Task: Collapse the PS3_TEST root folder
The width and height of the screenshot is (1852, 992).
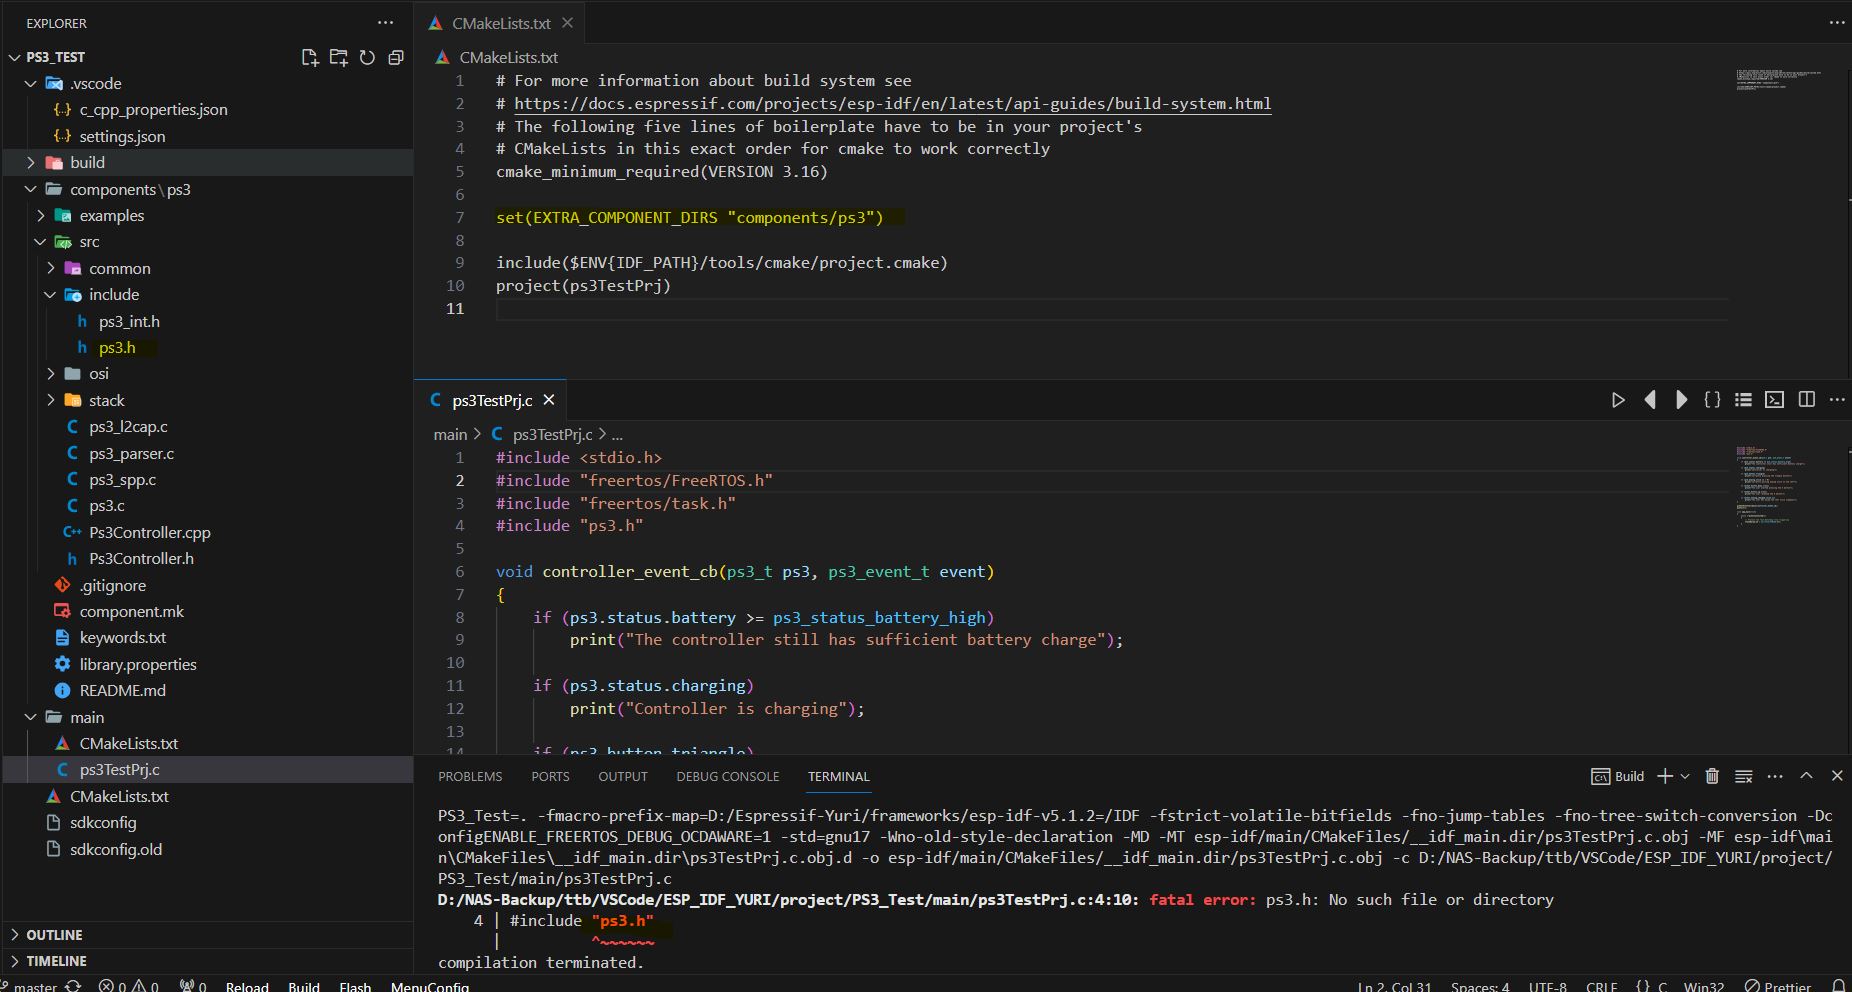Action: click(x=15, y=57)
